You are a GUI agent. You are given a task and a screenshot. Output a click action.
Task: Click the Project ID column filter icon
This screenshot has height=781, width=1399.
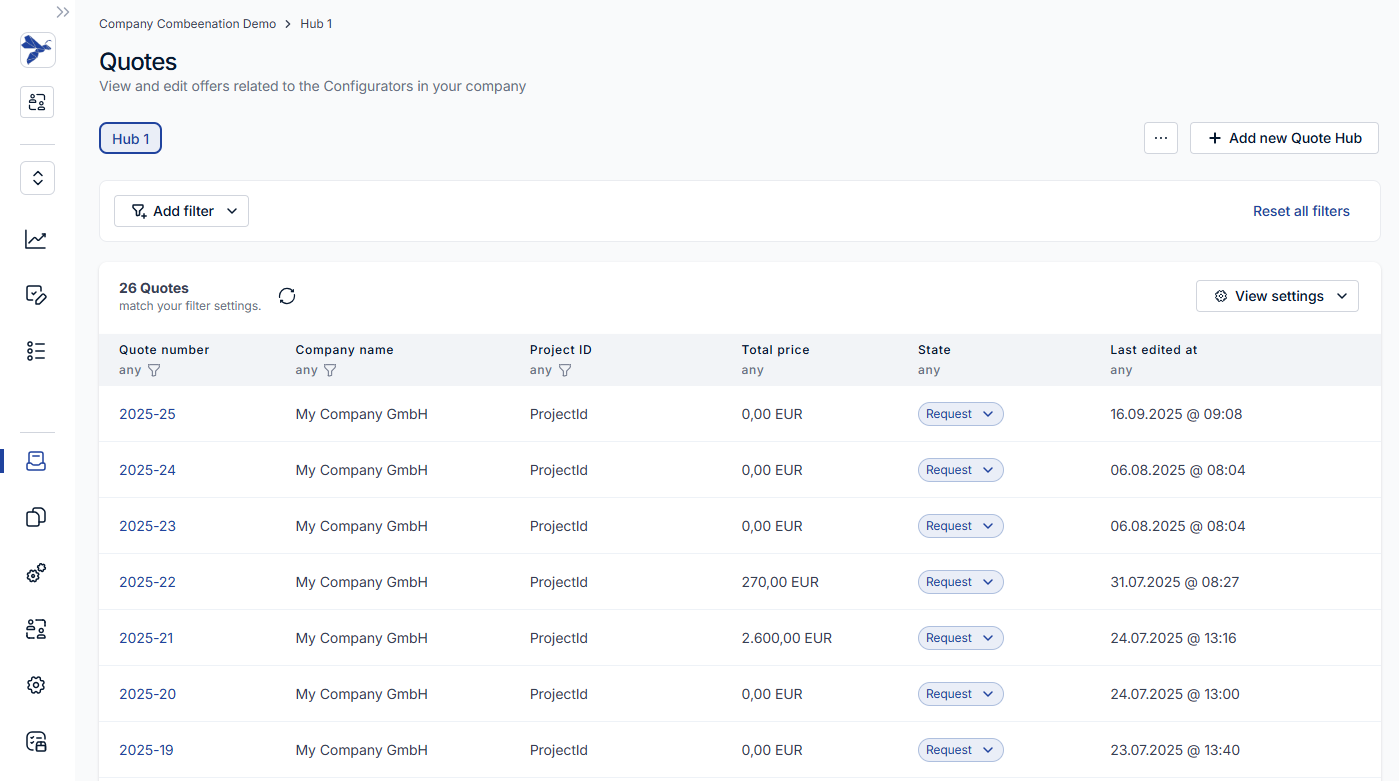coord(565,370)
